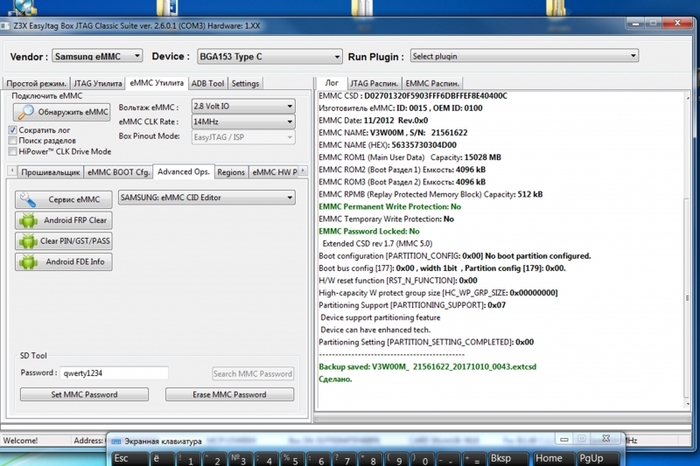Click the wrench Сервис eMMC button
The width and height of the screenshot is (700, 466).
(63, 199)
